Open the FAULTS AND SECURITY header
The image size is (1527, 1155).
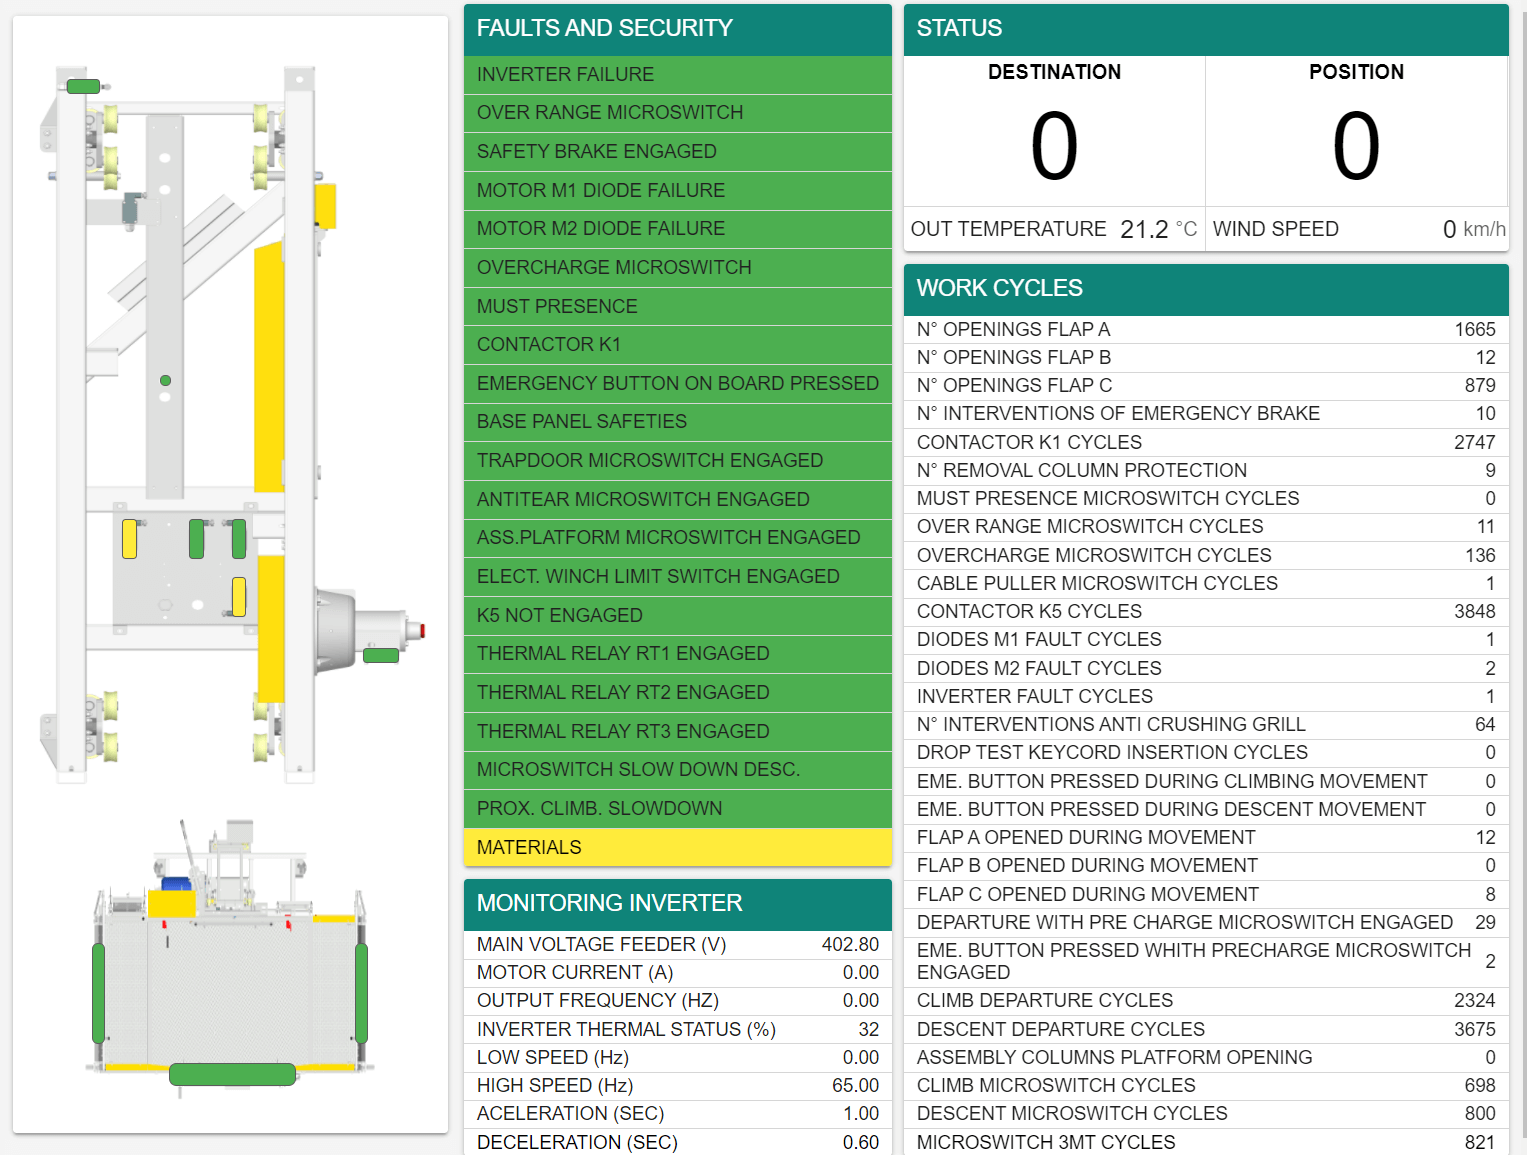click(678, 29)
